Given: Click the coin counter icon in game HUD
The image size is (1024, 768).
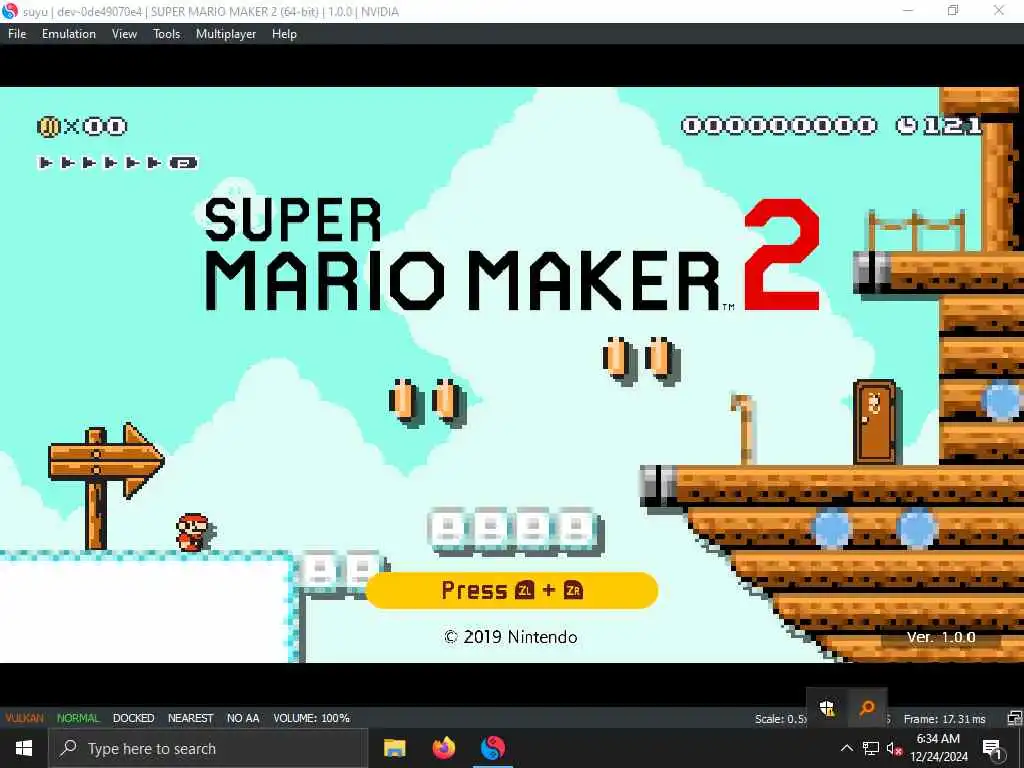Looking at the screenshot, I should tap(49, 126).
